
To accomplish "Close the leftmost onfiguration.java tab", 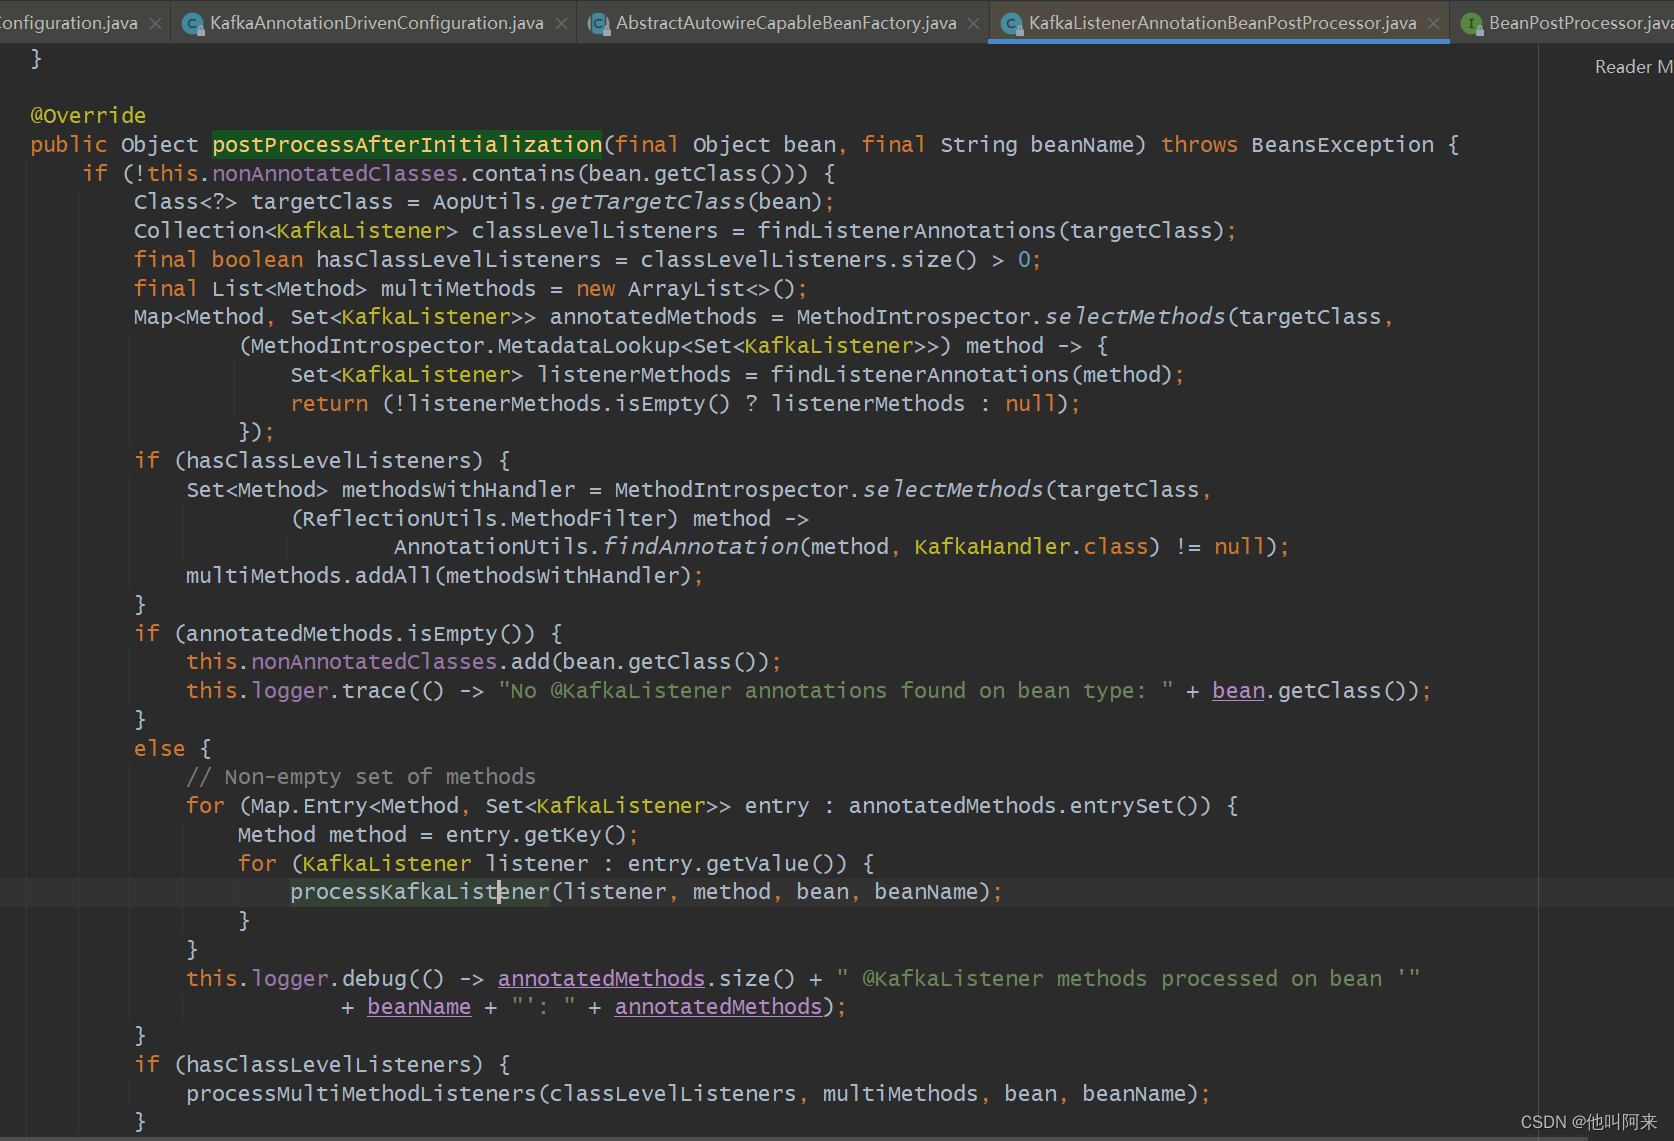I will pos(155,23).
